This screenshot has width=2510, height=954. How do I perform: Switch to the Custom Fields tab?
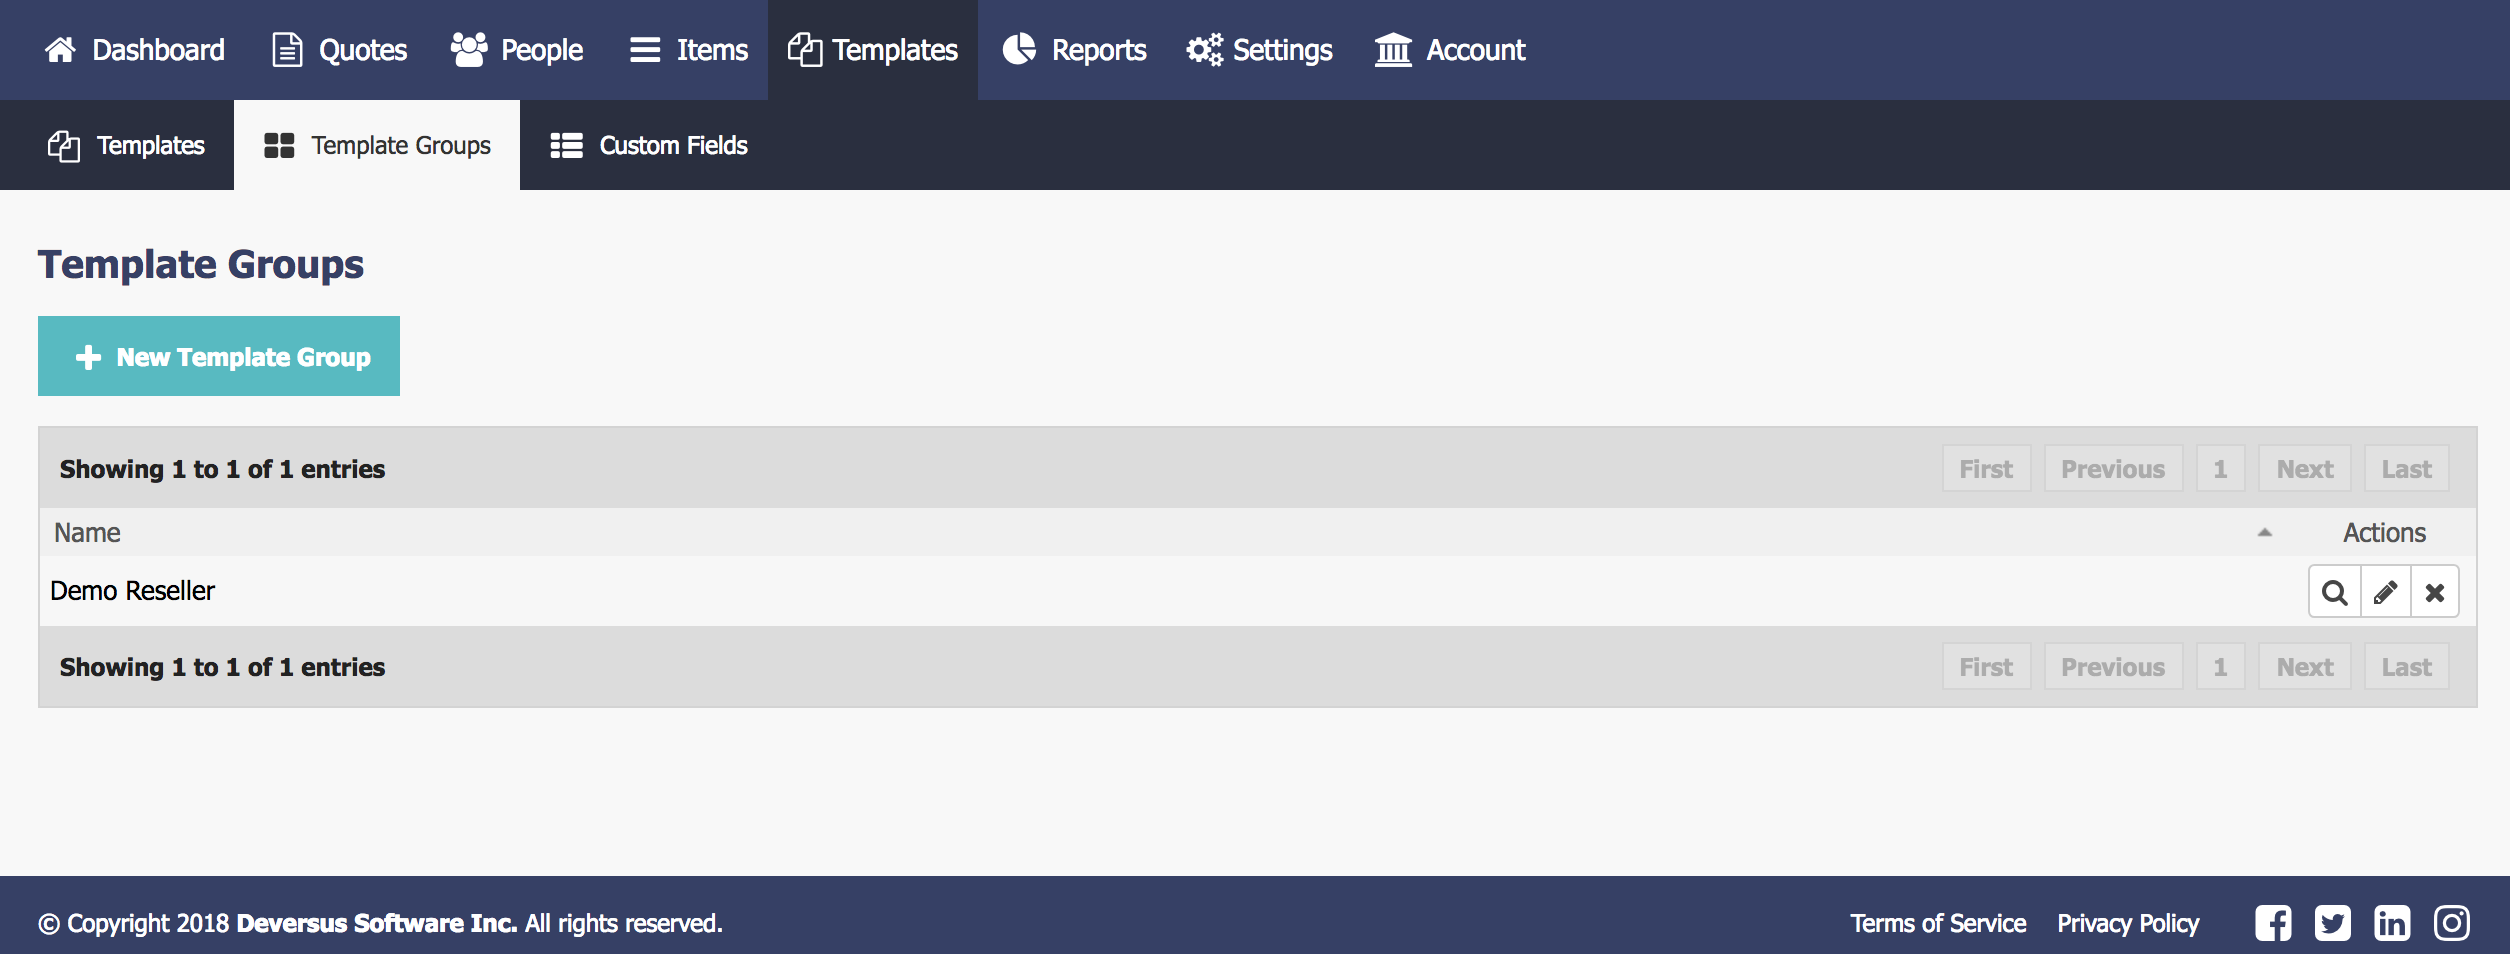(648, 145)
